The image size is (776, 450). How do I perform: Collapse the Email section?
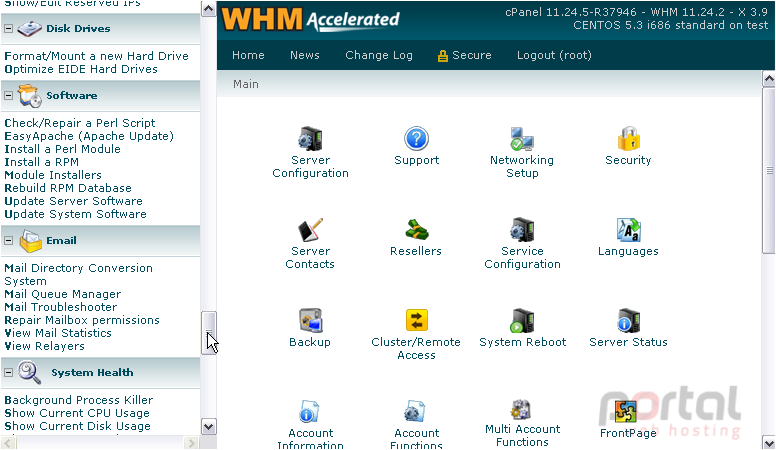[8, 241]
